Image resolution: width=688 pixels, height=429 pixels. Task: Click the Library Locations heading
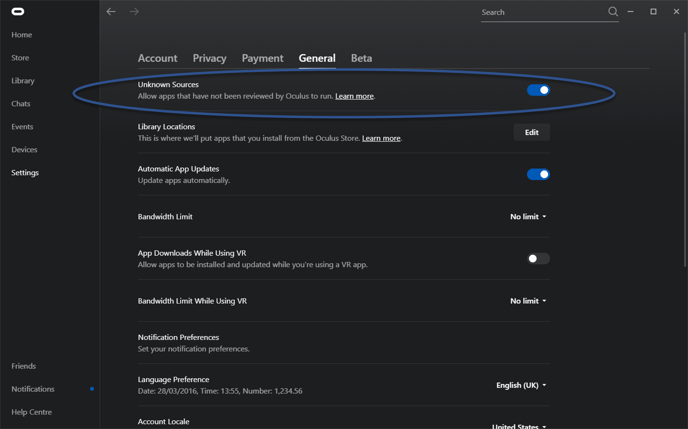pyautogui.click(x=166, y=126)
